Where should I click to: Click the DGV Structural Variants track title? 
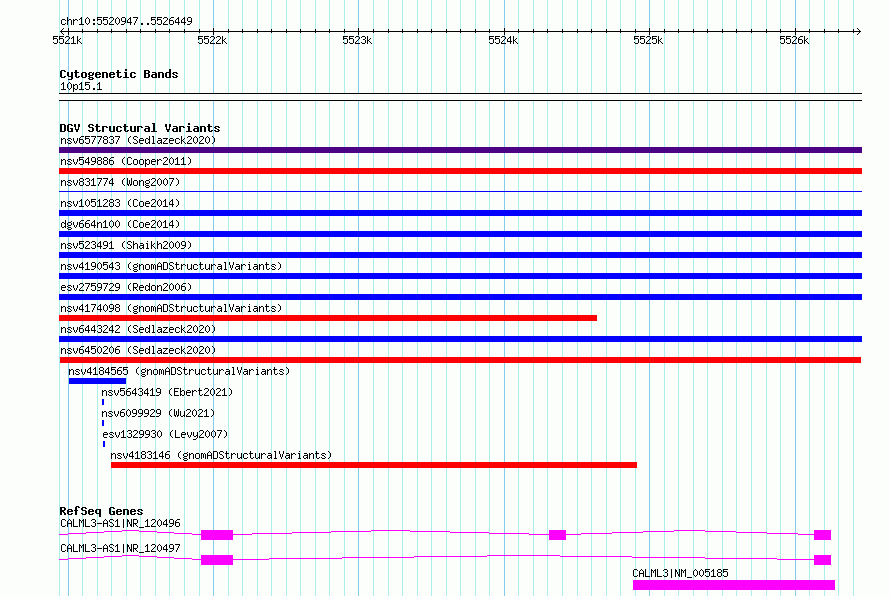(x=140, y=128)
